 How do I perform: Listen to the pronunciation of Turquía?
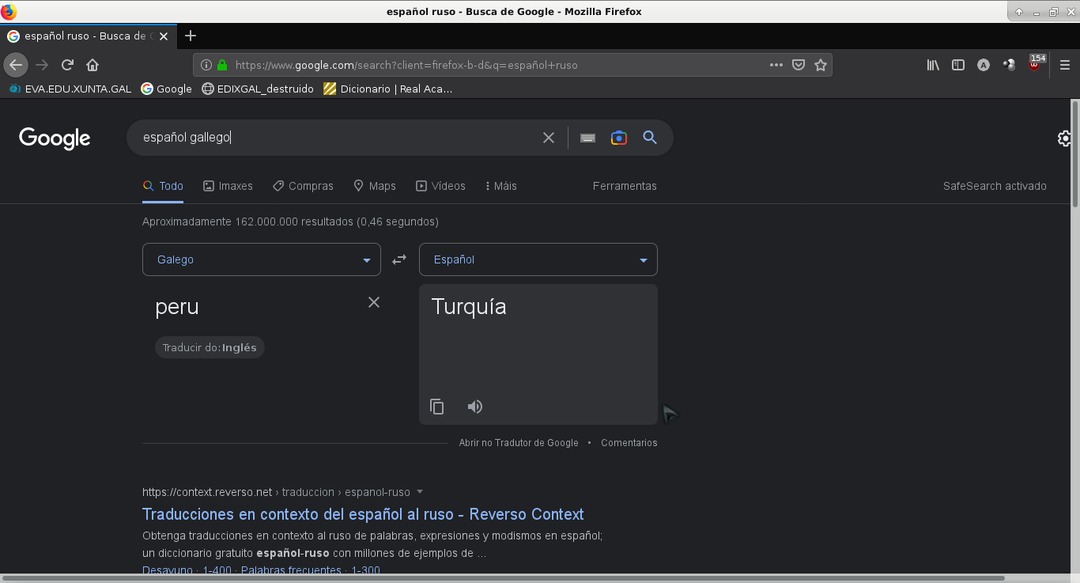point(474,406)
